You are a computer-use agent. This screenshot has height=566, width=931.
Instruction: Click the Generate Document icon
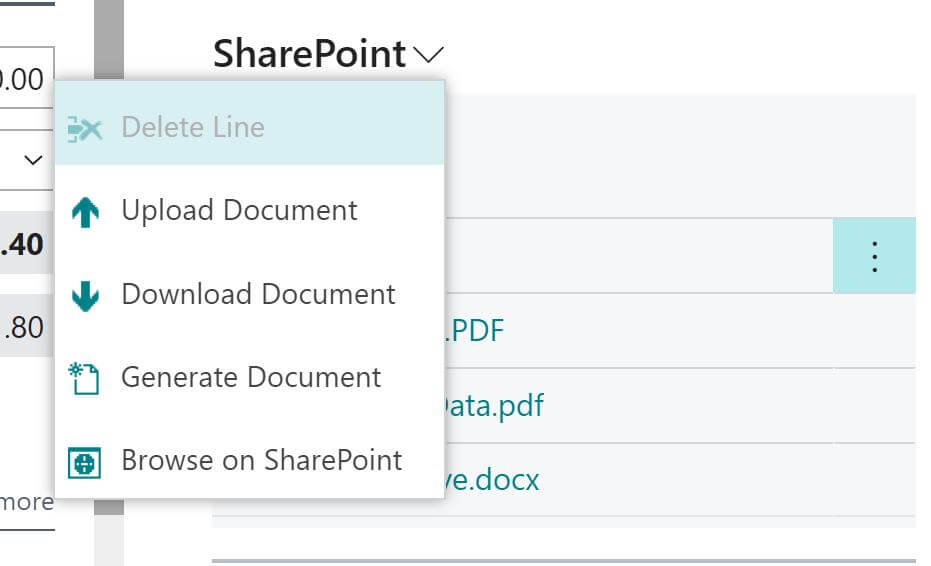(84, 379)
